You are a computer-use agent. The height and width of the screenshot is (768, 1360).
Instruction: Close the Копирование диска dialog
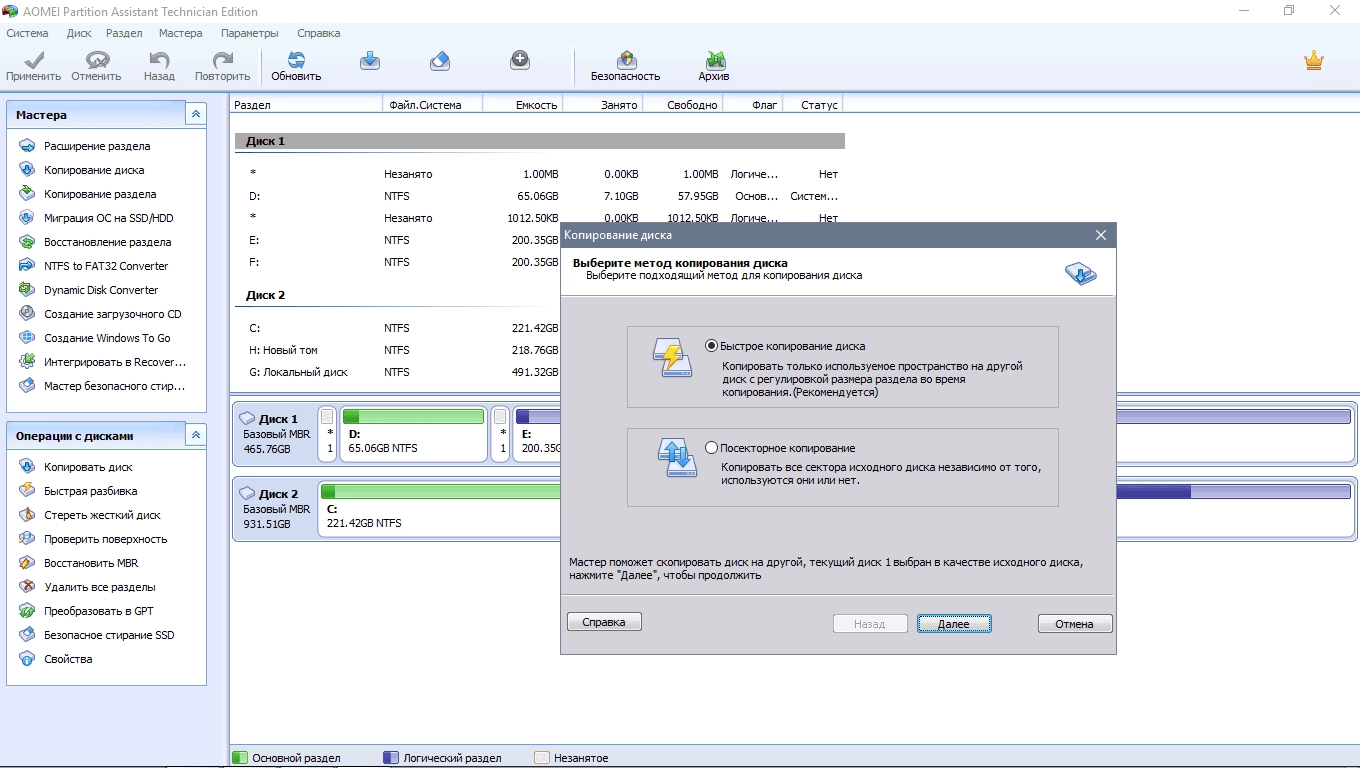coord(1101,235)
